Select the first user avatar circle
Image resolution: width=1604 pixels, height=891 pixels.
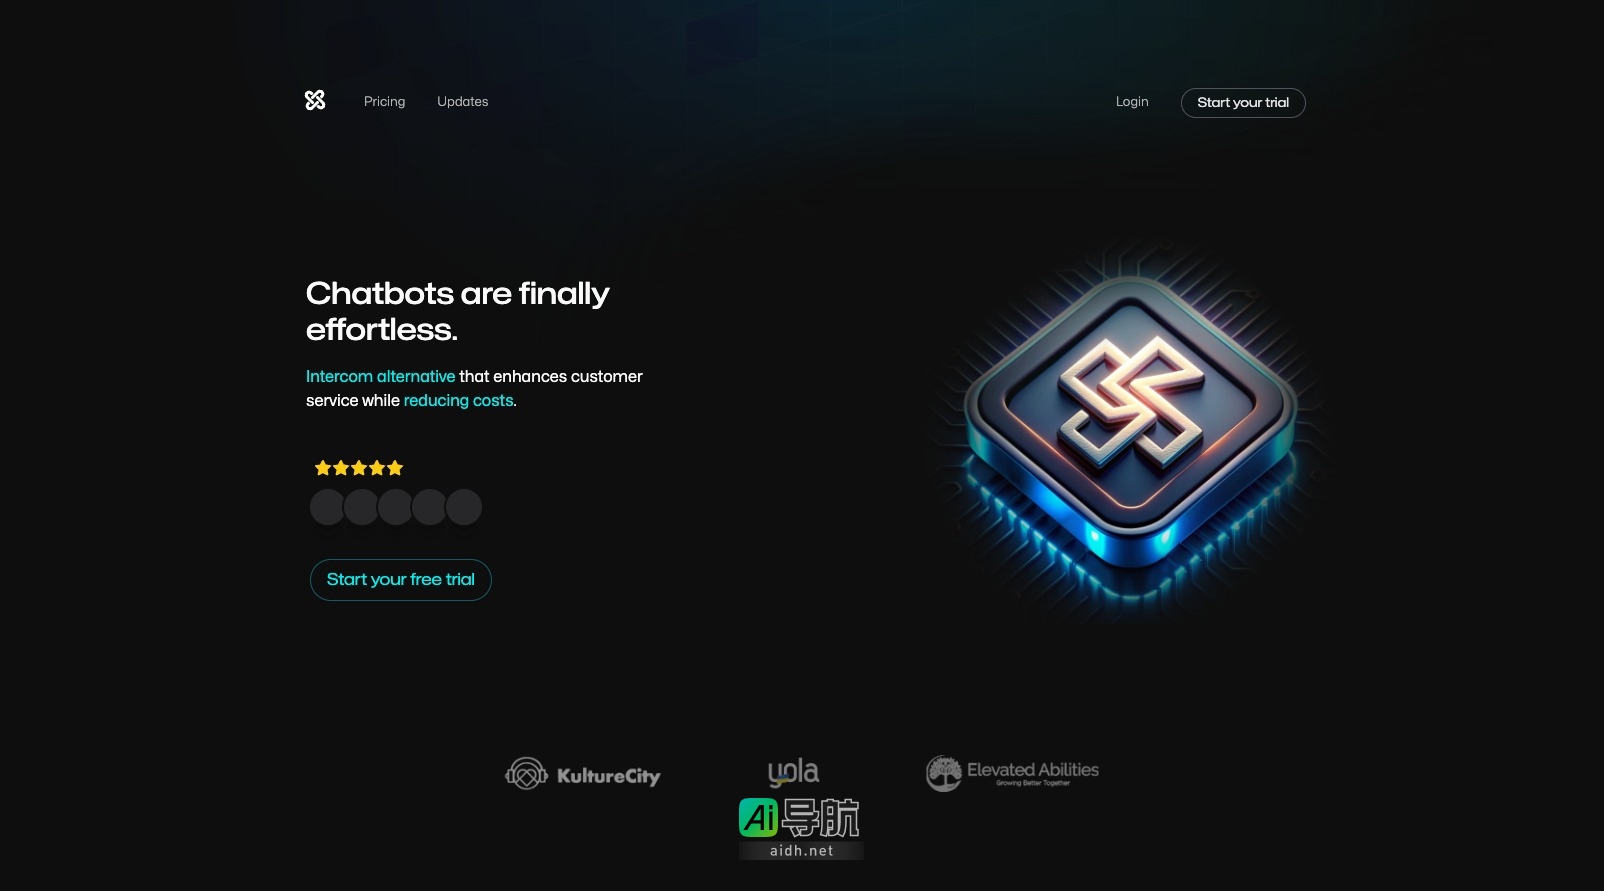[x=328, y=507]
